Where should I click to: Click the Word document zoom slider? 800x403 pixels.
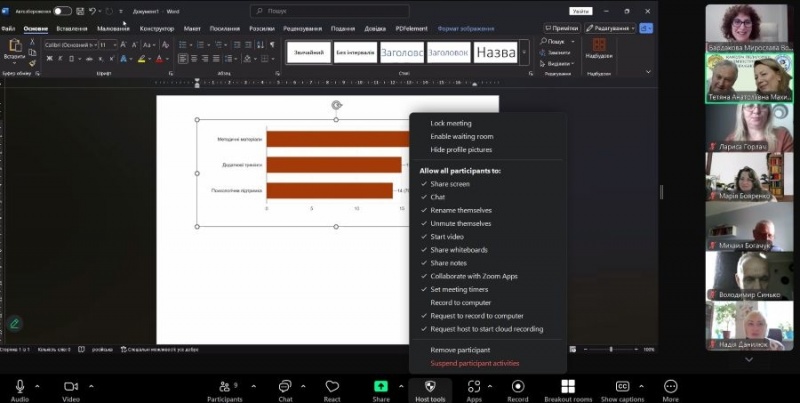pos(610,349)
